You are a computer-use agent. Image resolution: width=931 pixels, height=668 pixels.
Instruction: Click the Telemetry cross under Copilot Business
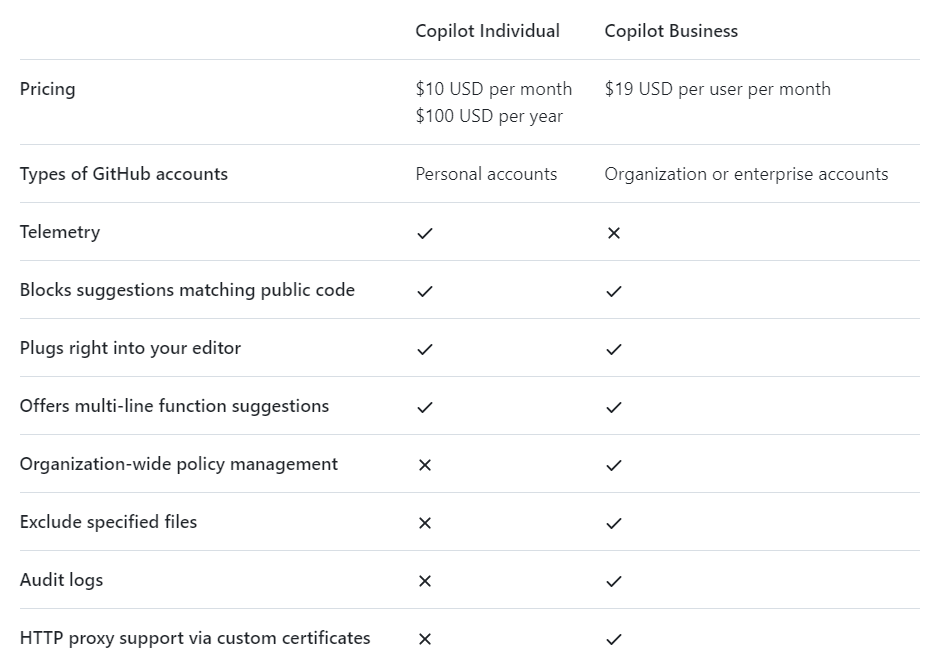[614, 233]
